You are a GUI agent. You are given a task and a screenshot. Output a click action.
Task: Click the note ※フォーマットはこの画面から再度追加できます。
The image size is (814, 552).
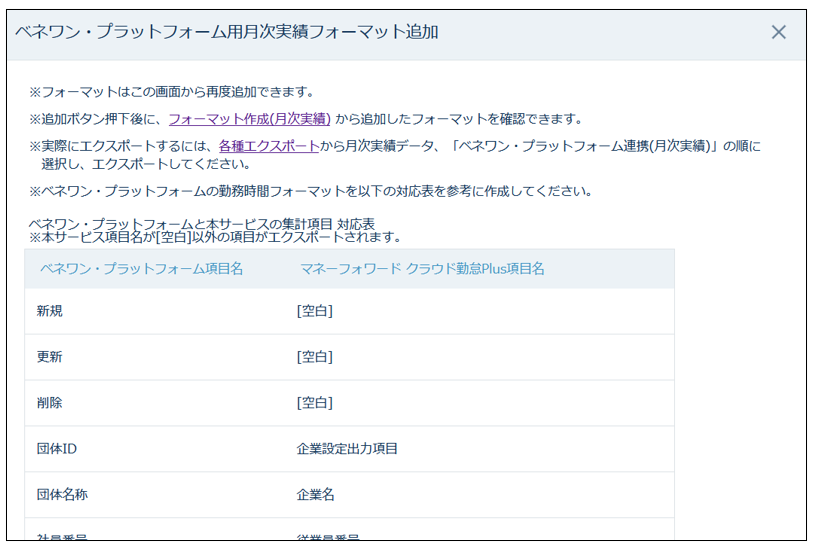172,92
